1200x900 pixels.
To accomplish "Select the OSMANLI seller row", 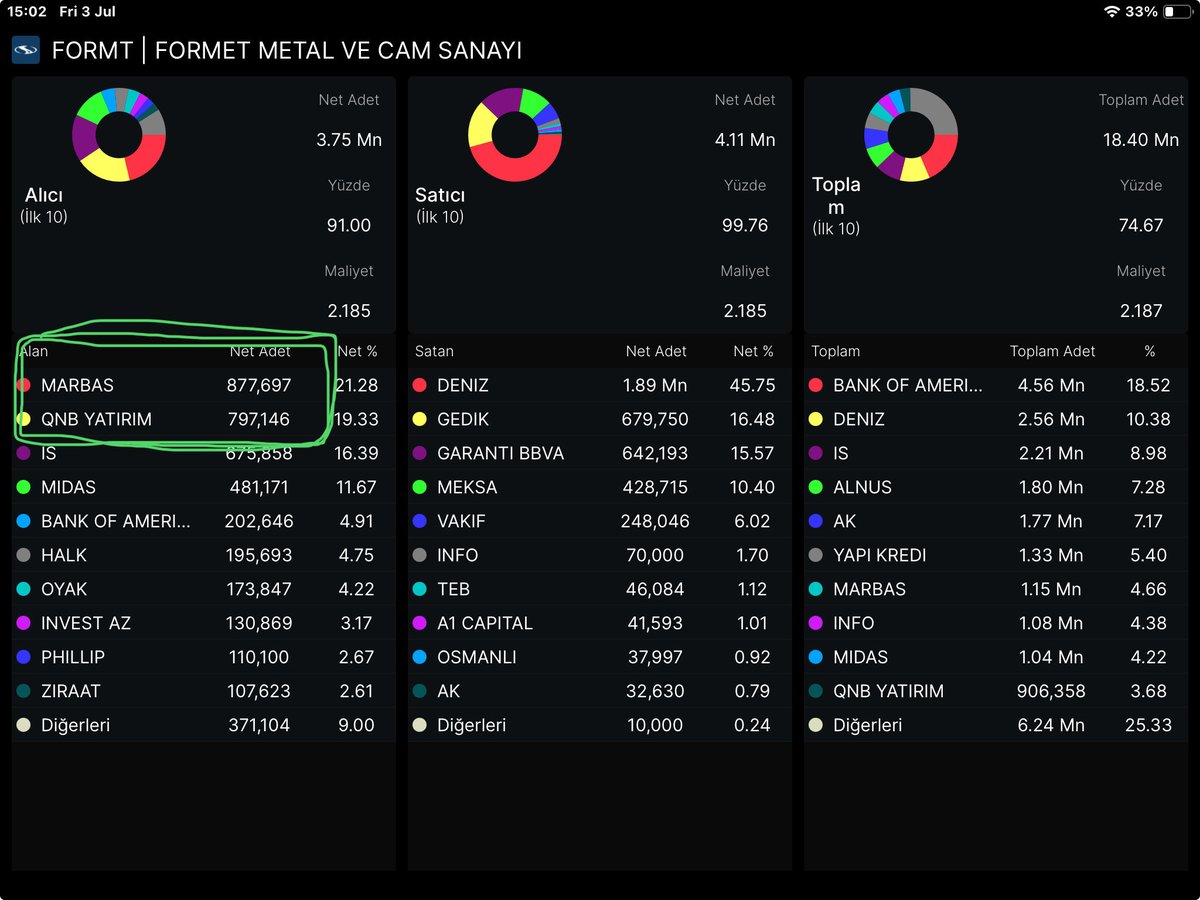I will point(600,657).
